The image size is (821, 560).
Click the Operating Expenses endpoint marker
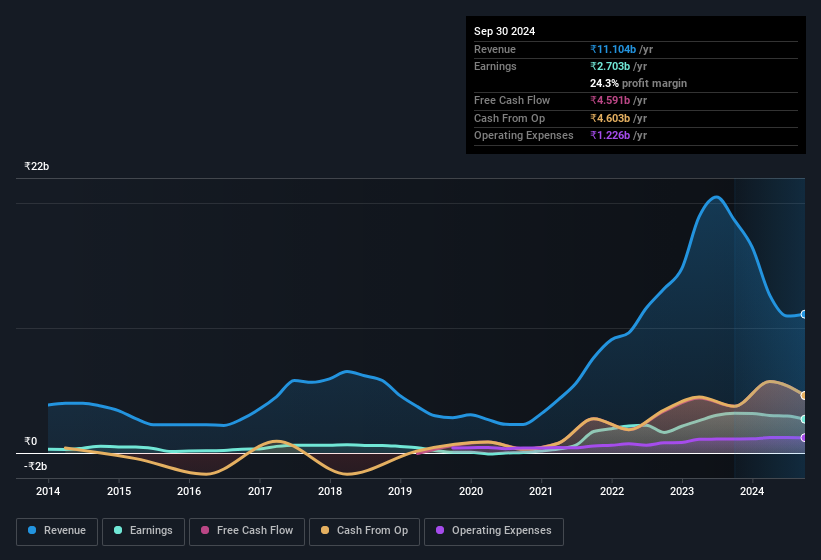(x=804, y=438)
